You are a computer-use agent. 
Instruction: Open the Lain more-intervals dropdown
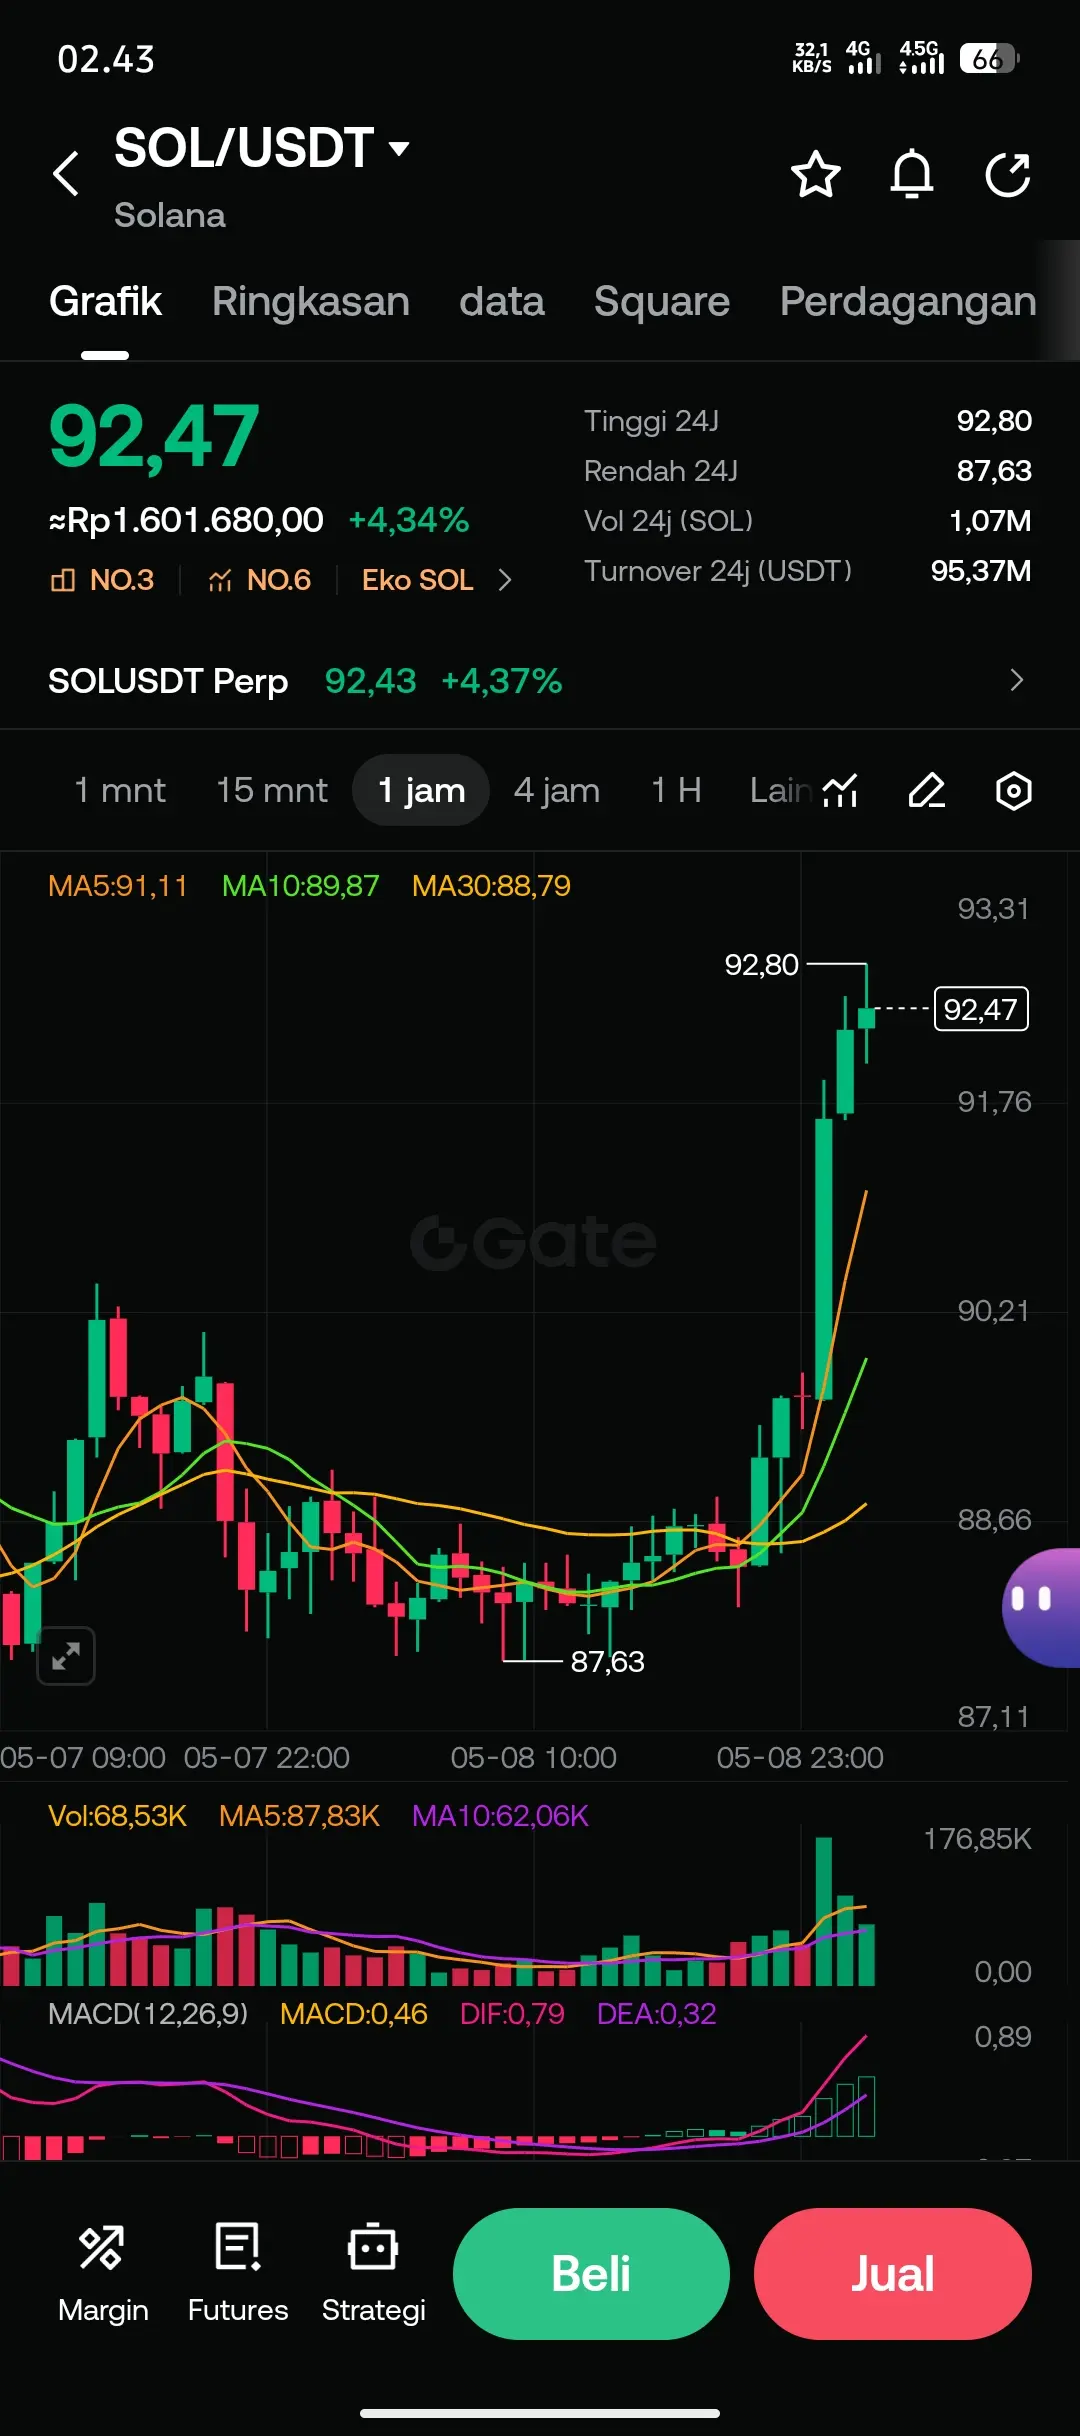coord(780,790)
